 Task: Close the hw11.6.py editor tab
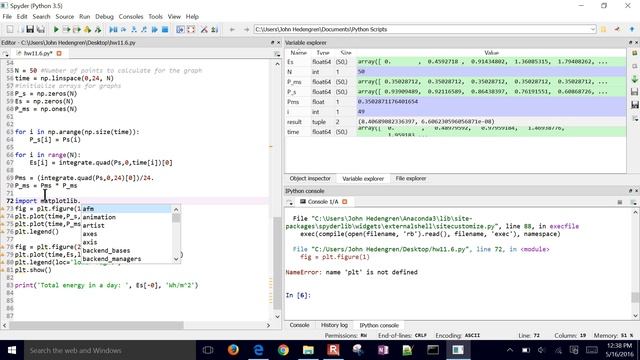click(x=59, y=53)
